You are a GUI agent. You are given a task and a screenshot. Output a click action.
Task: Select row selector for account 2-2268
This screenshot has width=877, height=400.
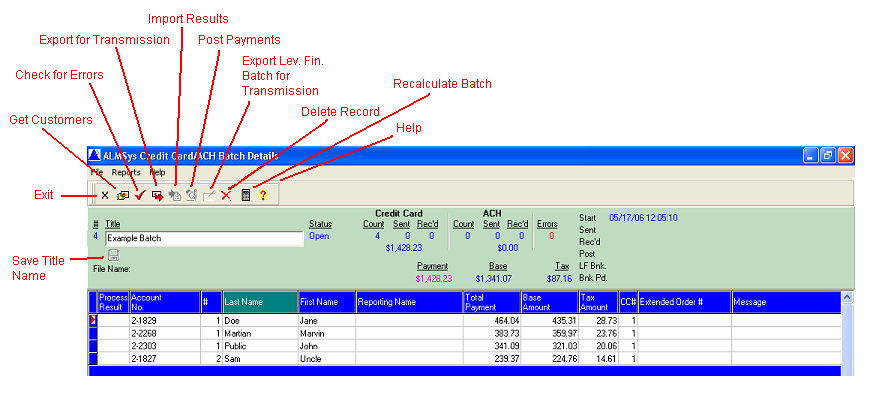coord(93,333)
